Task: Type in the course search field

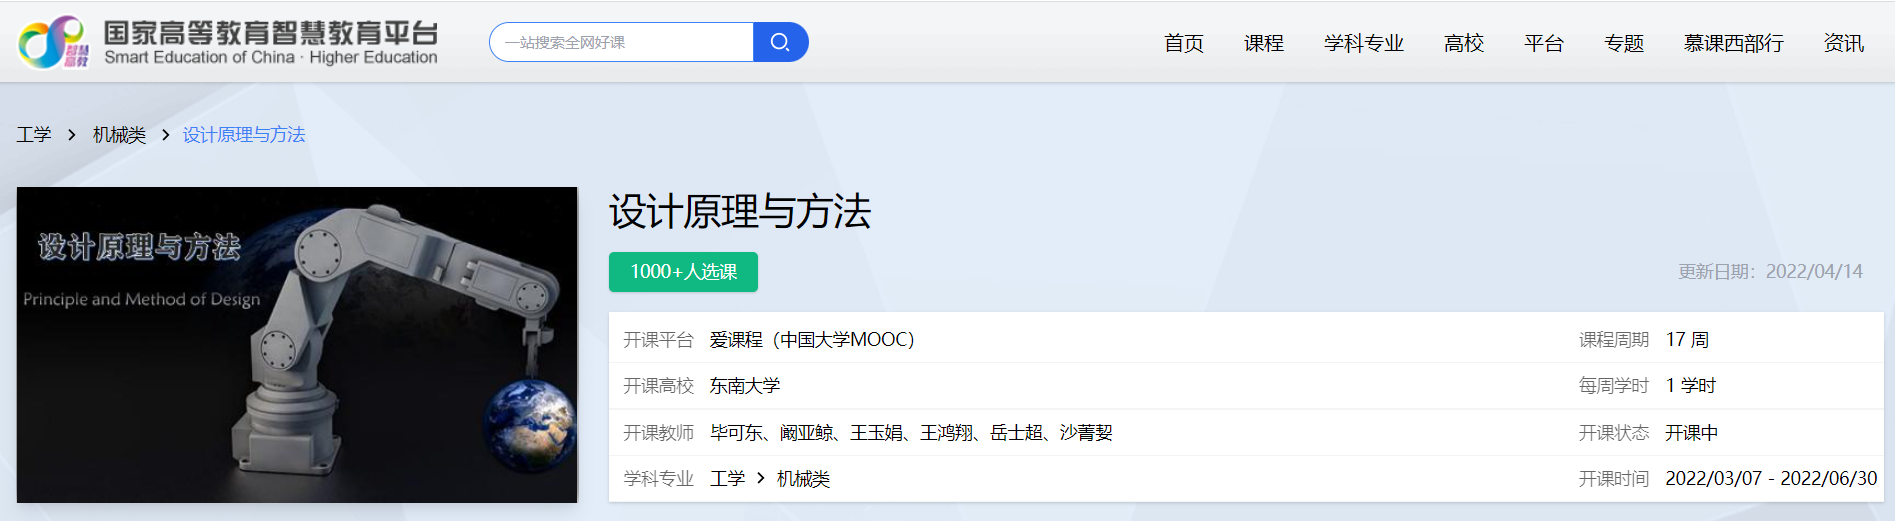Action: [622, 42]
